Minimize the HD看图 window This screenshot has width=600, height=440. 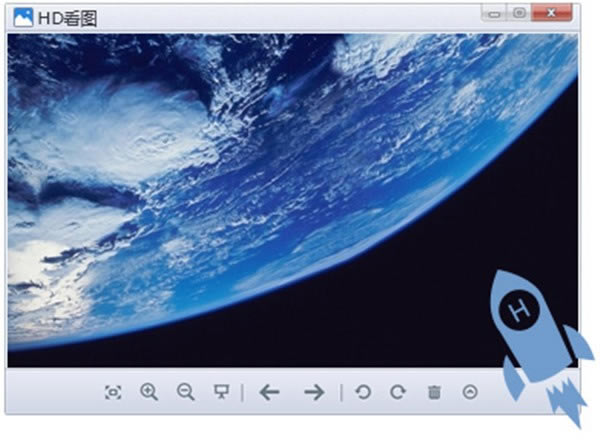[494, 13]
